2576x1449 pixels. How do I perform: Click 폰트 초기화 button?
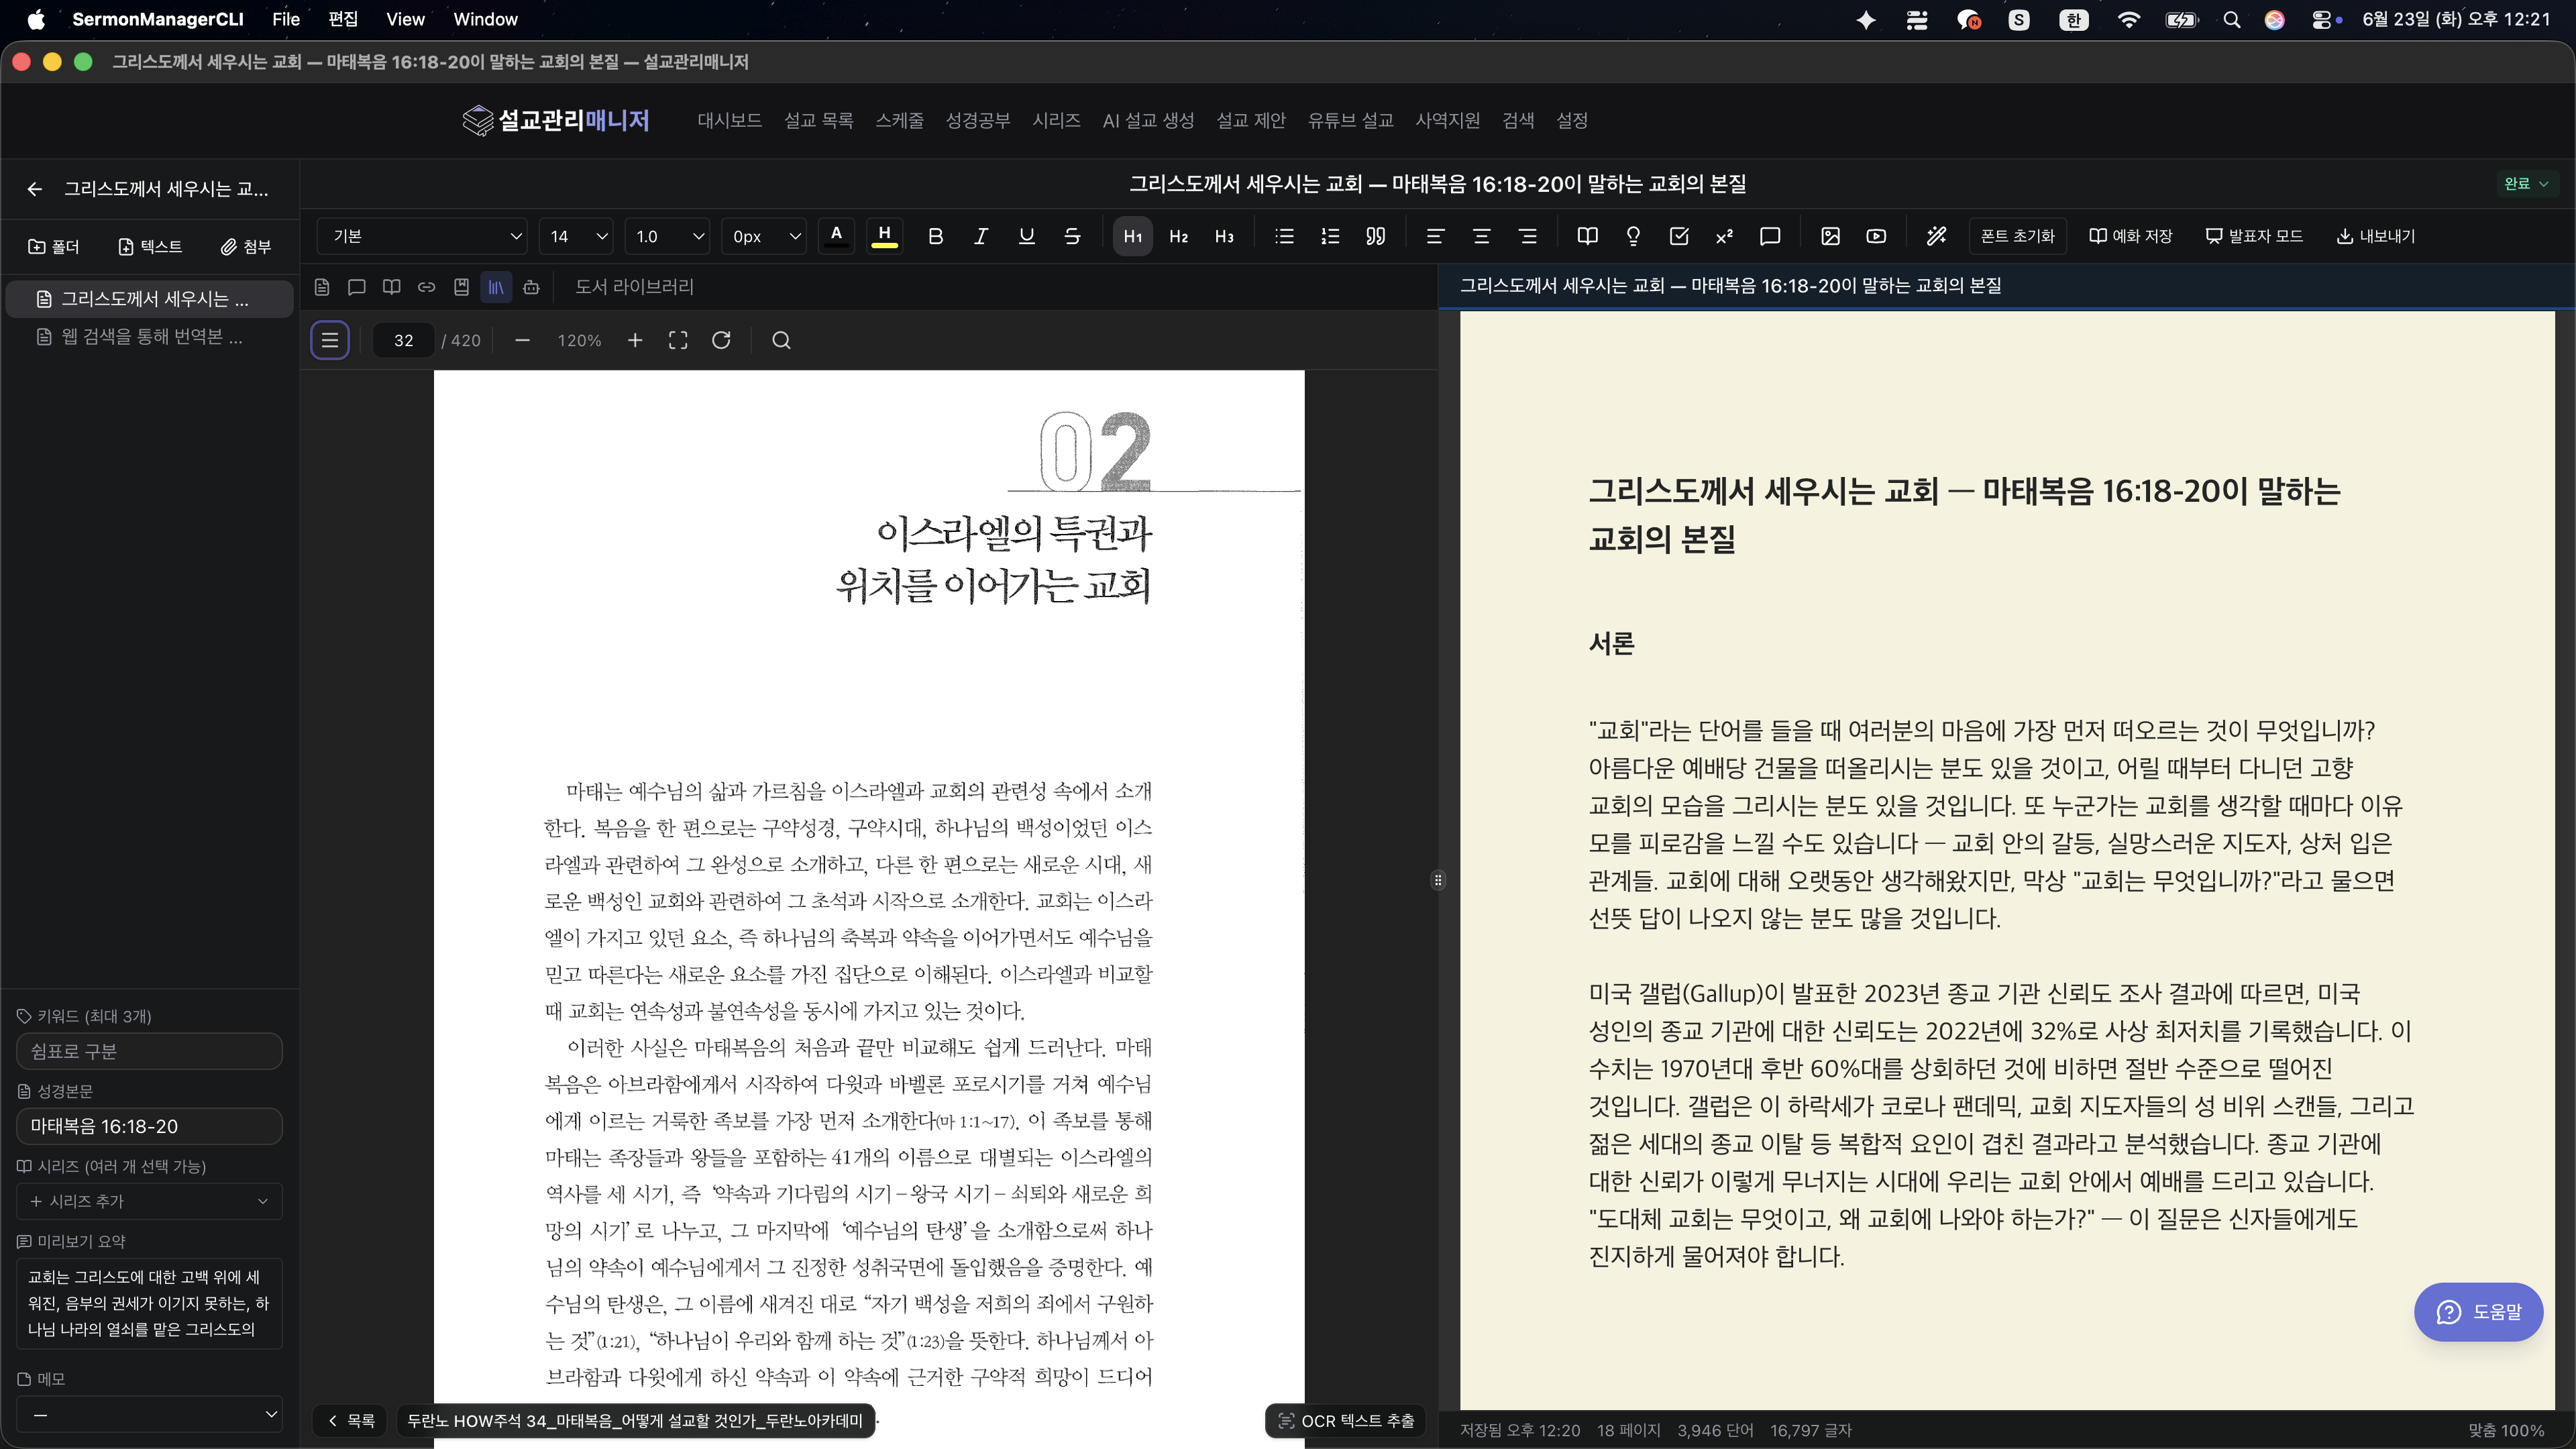point(2017,236)
